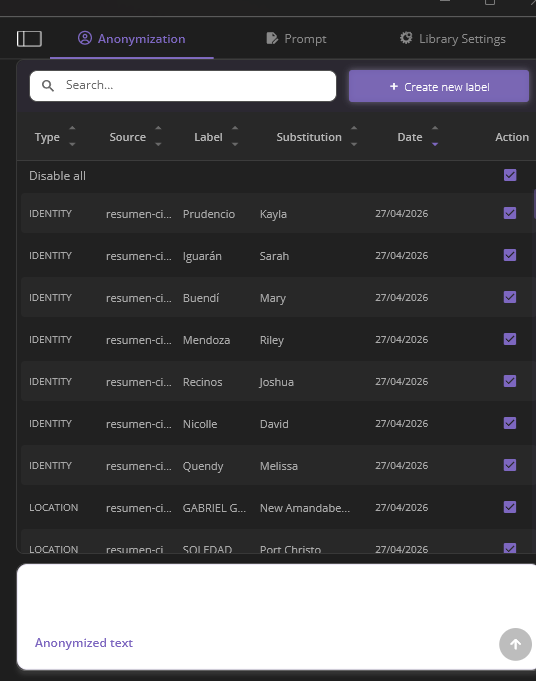Select the Sarah substitution cell
Viewport: 536px width, 681px height.
pos(274,256)
